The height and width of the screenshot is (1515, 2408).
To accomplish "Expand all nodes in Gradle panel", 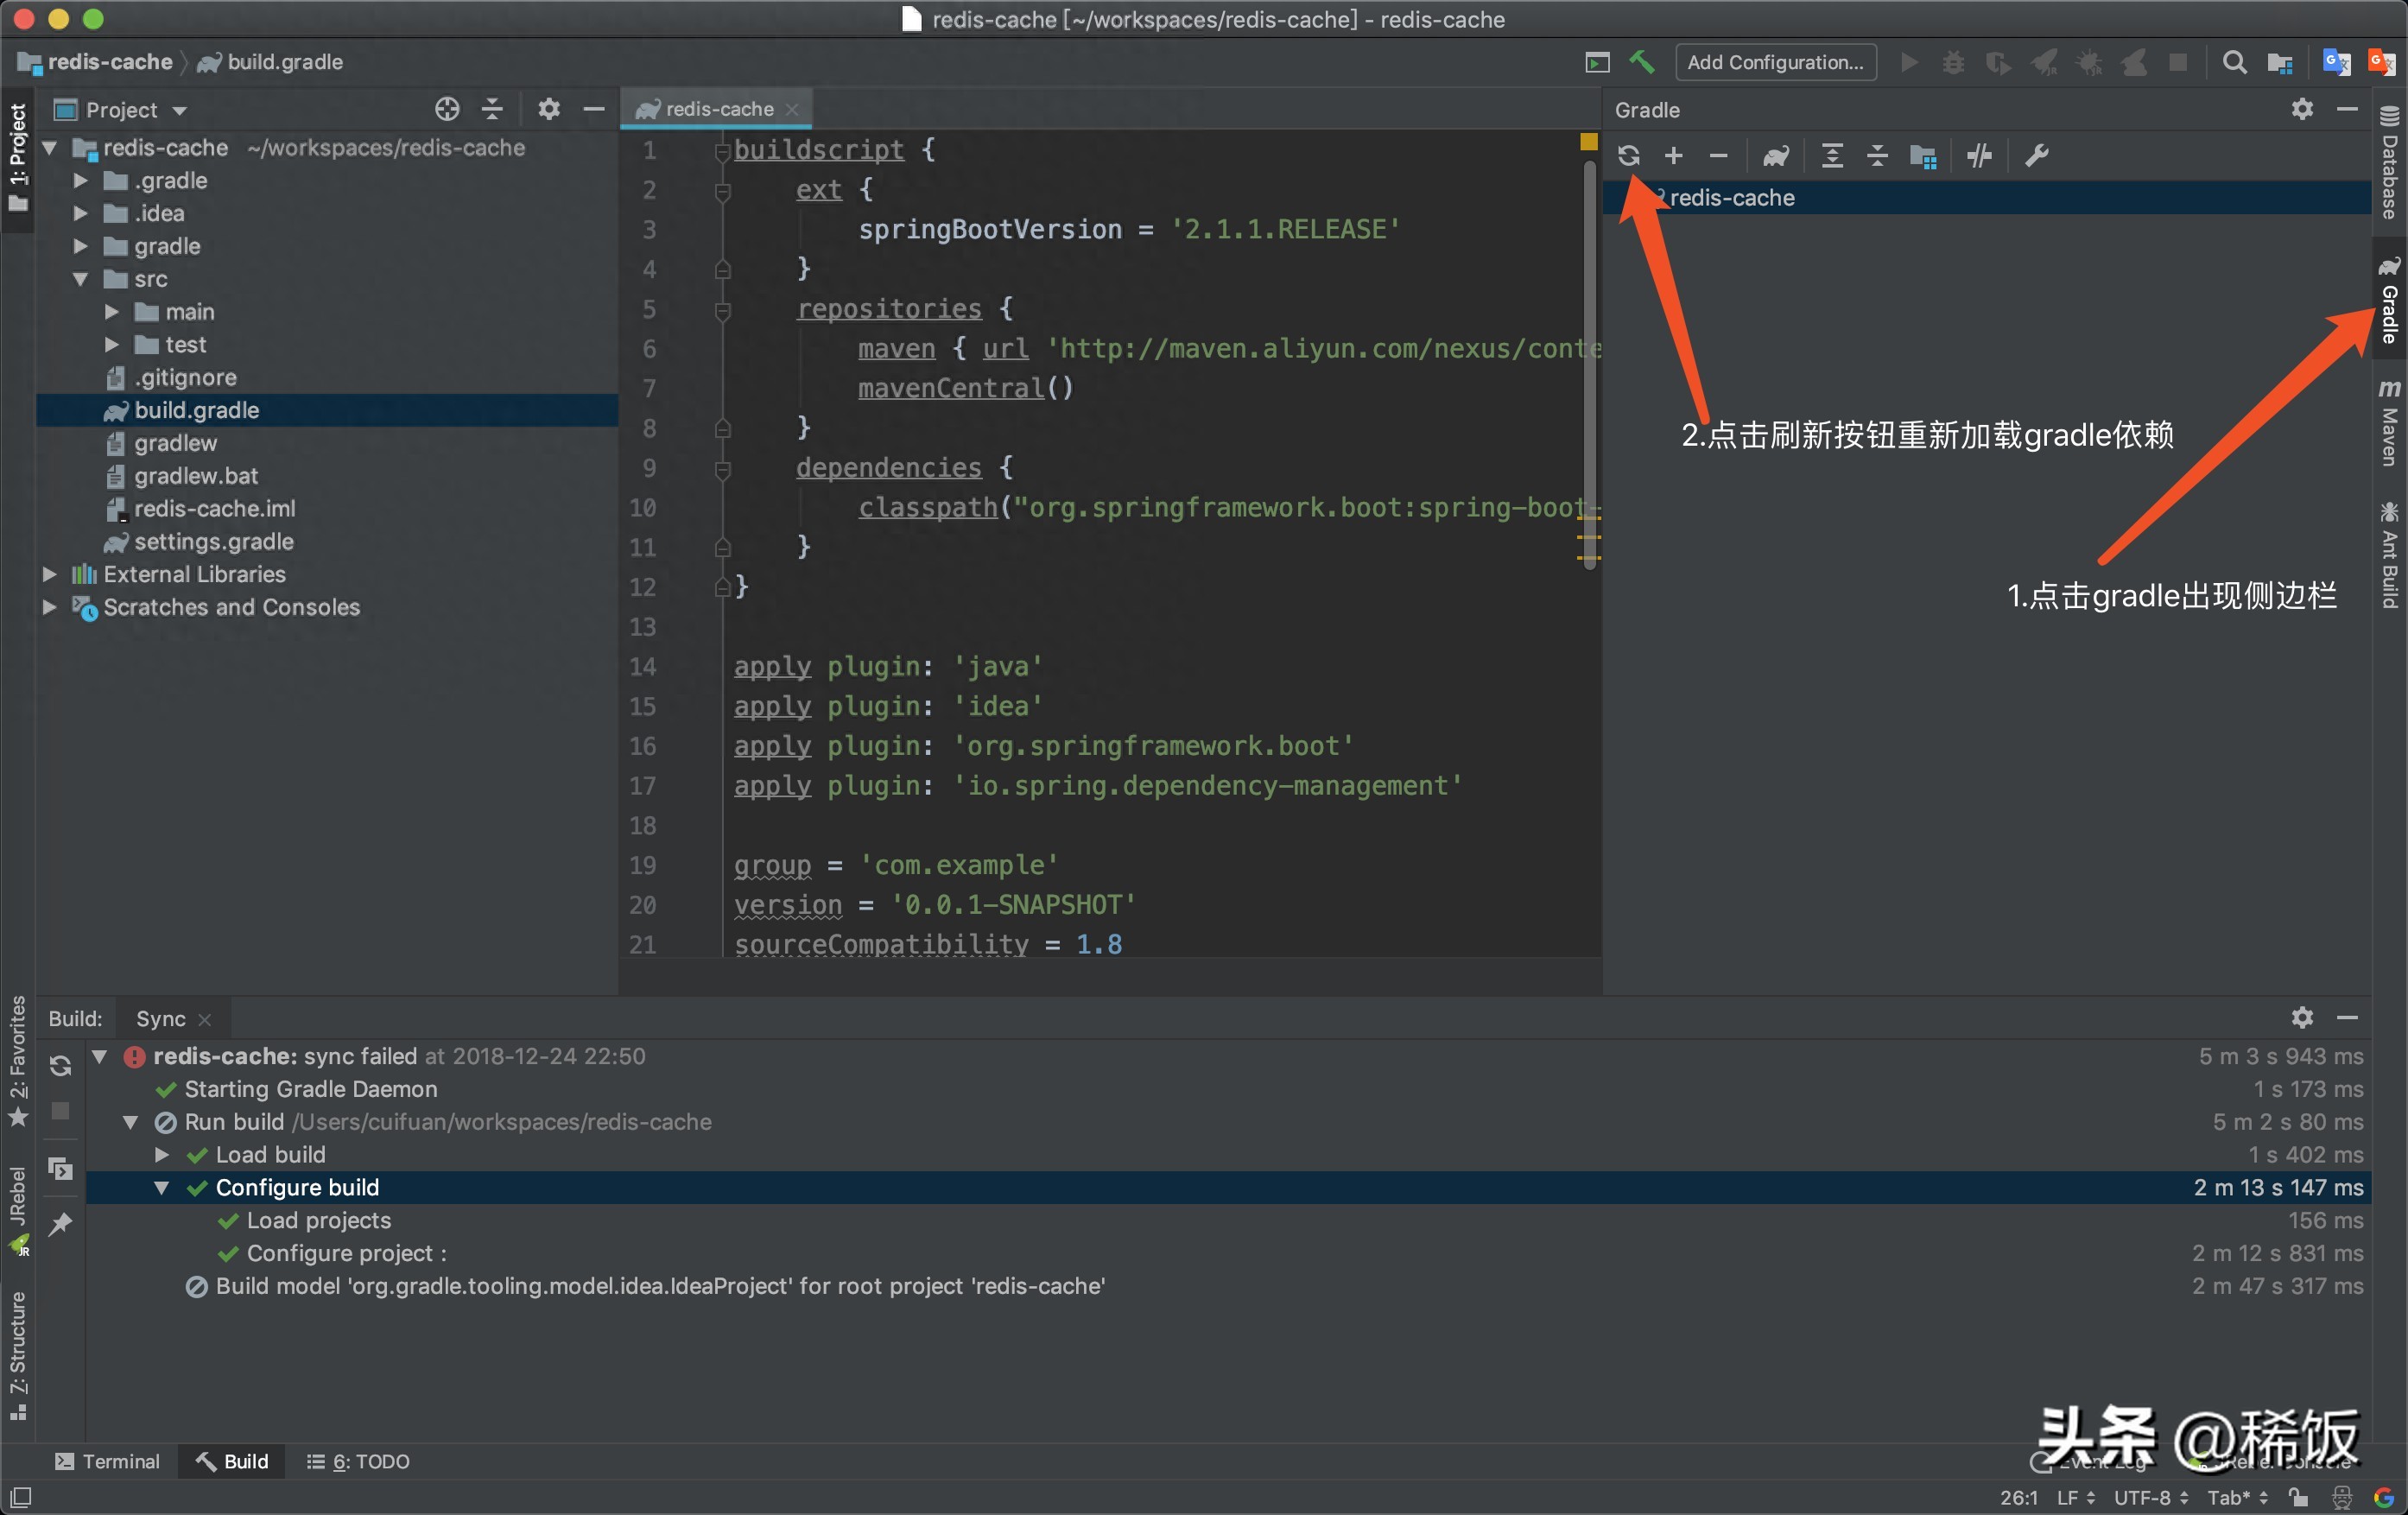I will [x=1832, y=155].
